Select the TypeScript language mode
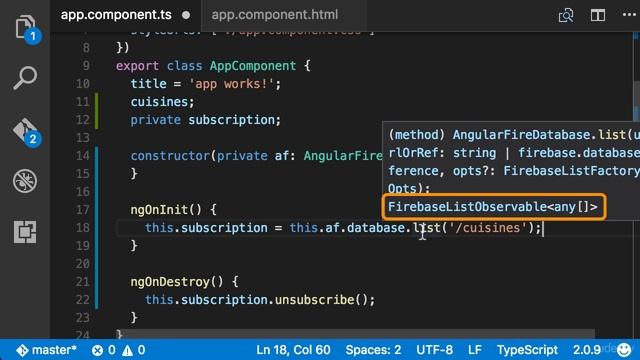This screenshot has width=640, height=360. (527, 350)
